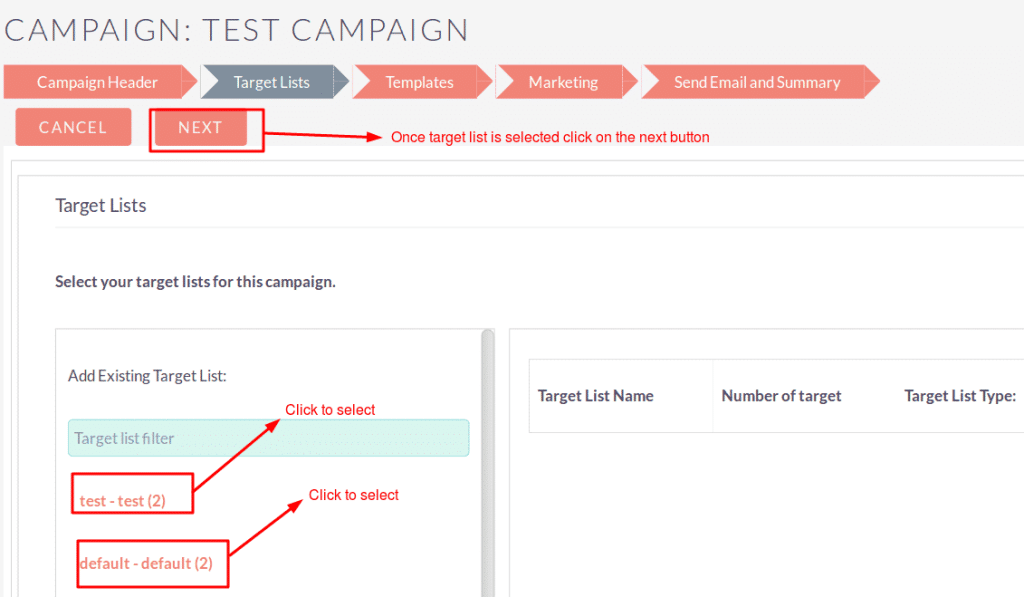1024x597 pixels.
Task: Click the Select your target lists instruction
Action: (x=195, y=282)
